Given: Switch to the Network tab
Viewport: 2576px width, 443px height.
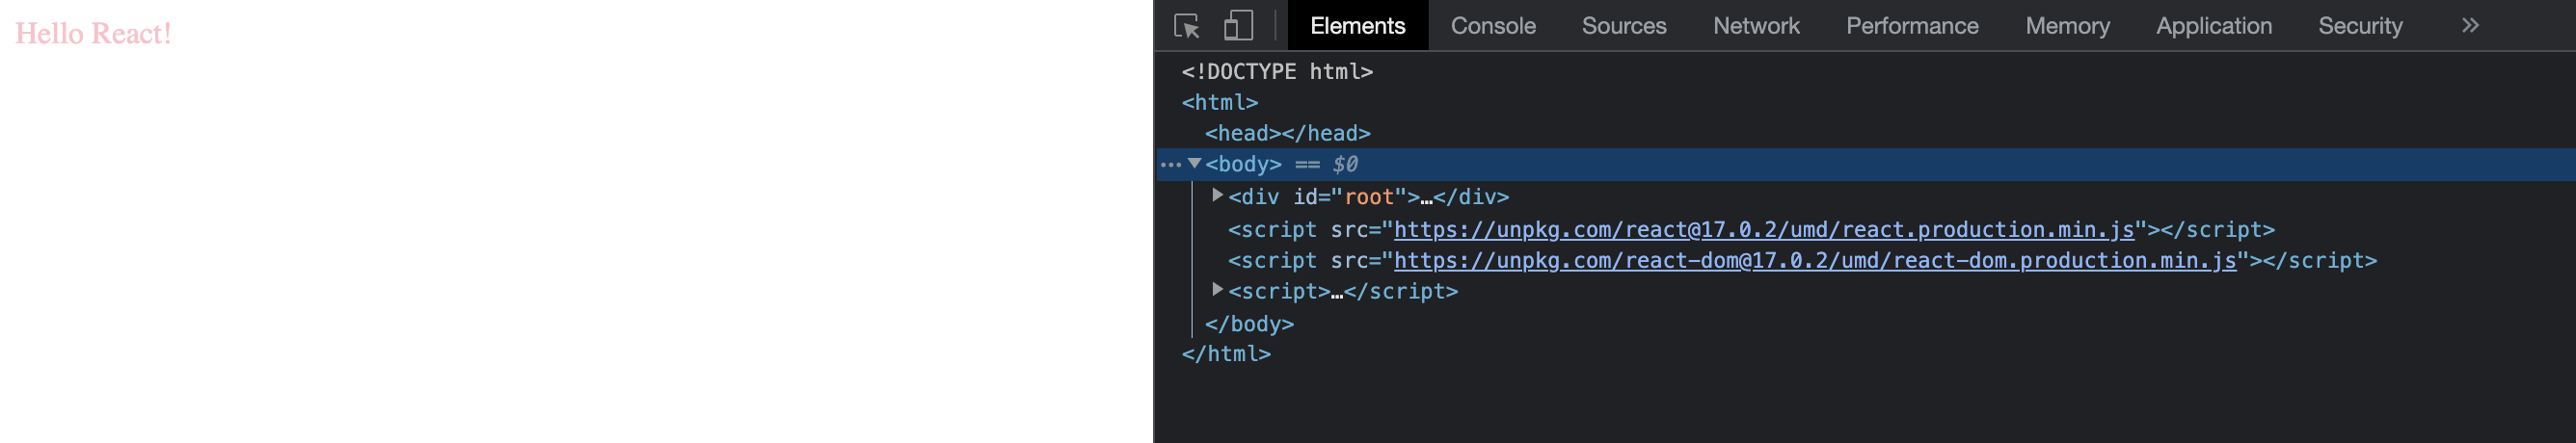Looking at the screenshot, I should click(1756, 26).
